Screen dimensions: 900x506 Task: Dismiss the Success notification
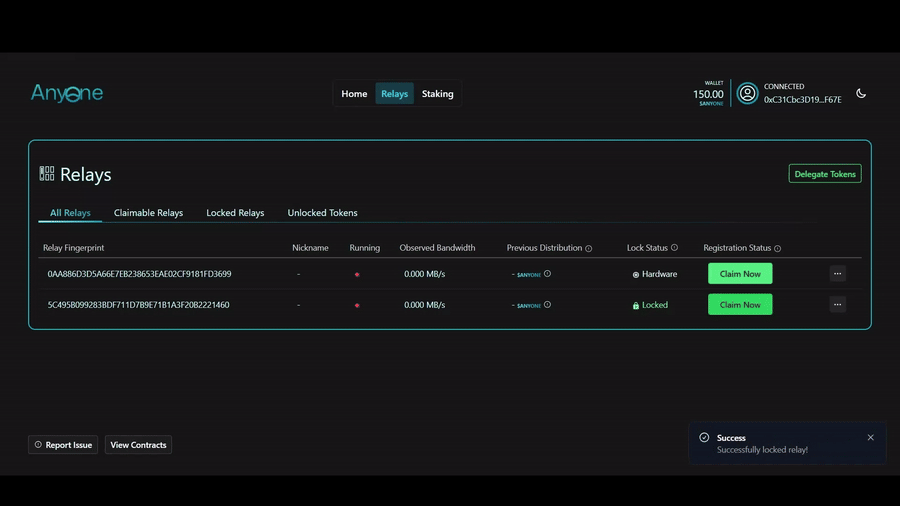870,438
